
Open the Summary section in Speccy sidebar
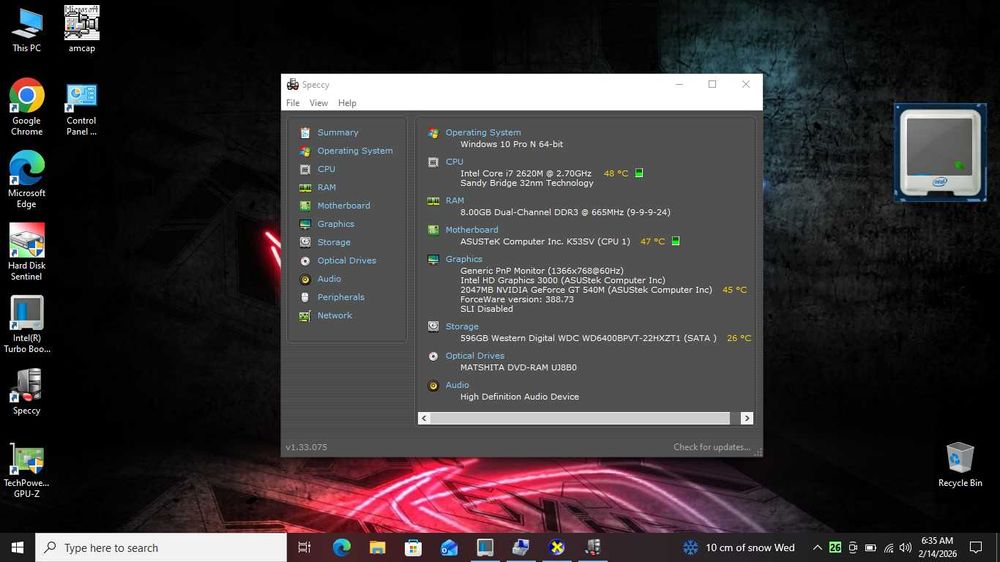337,133
